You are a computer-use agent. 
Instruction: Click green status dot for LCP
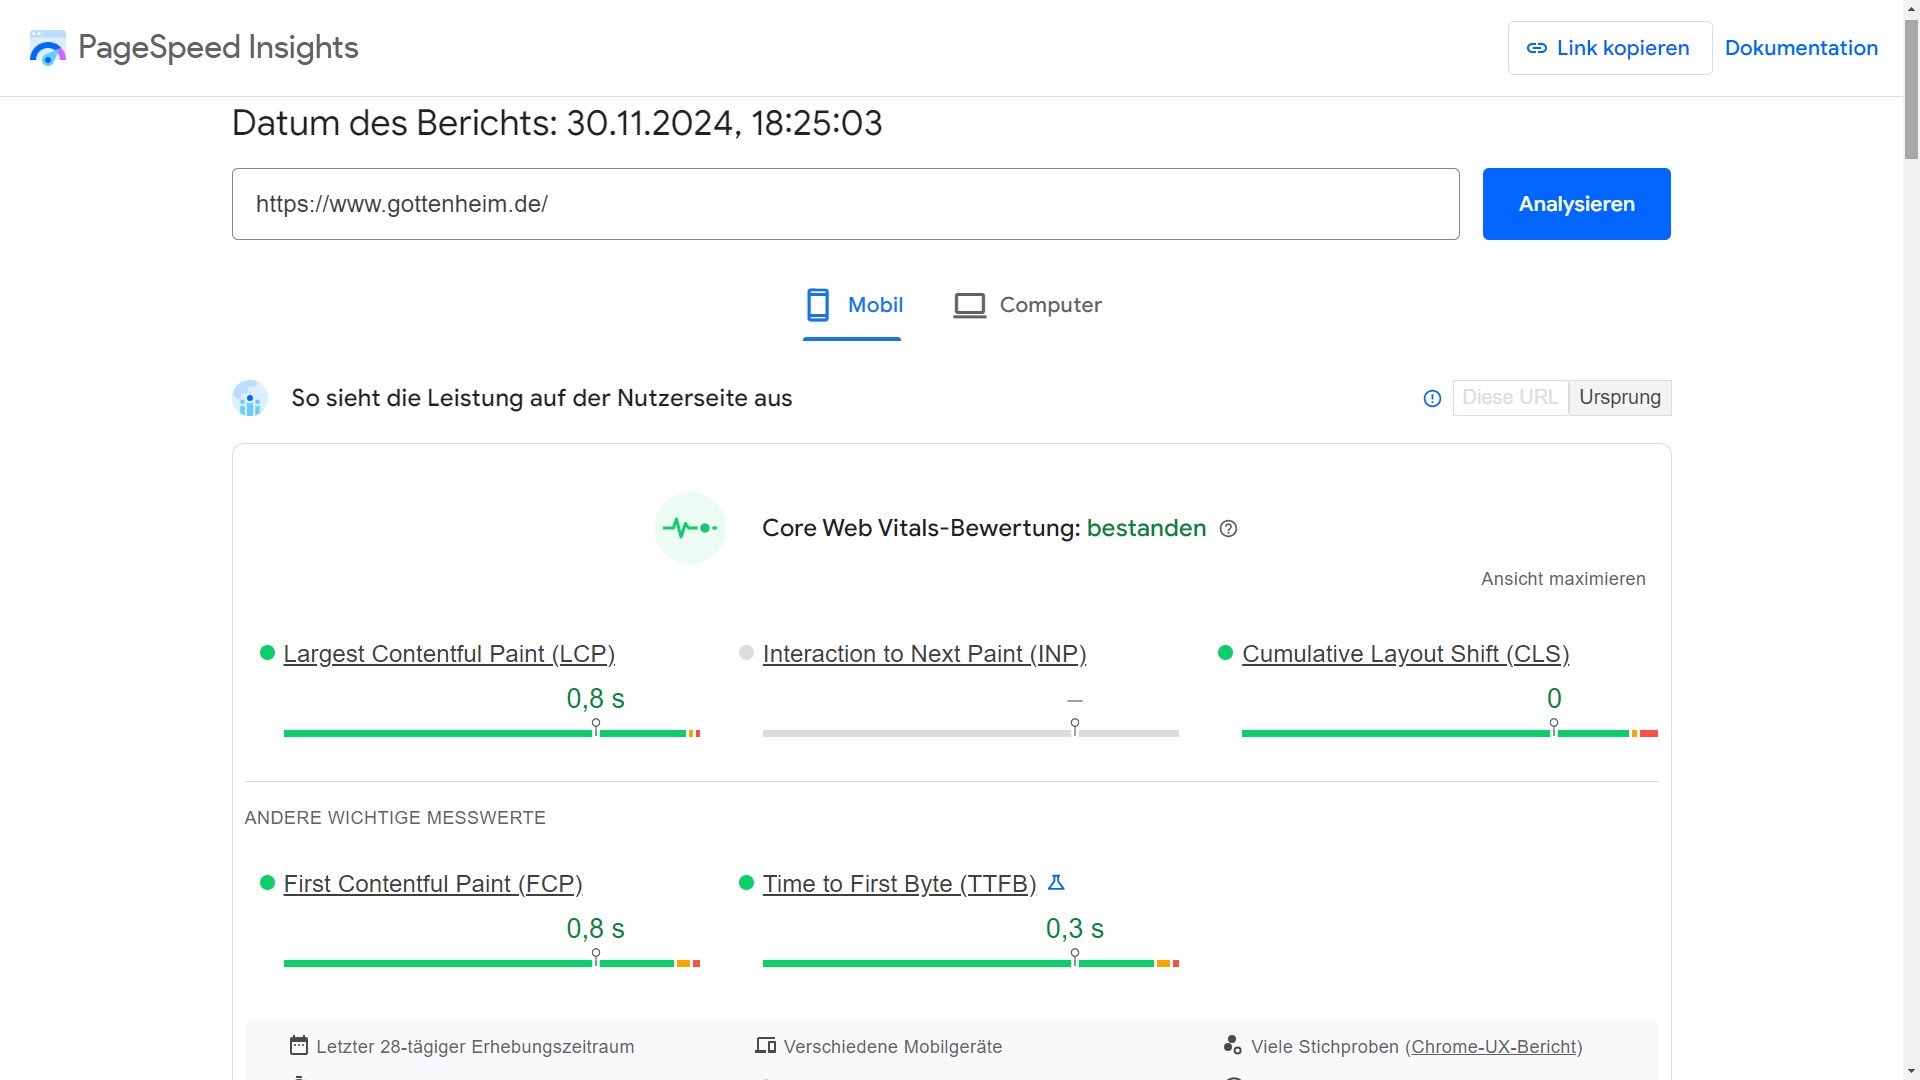[x=267, y=653]
